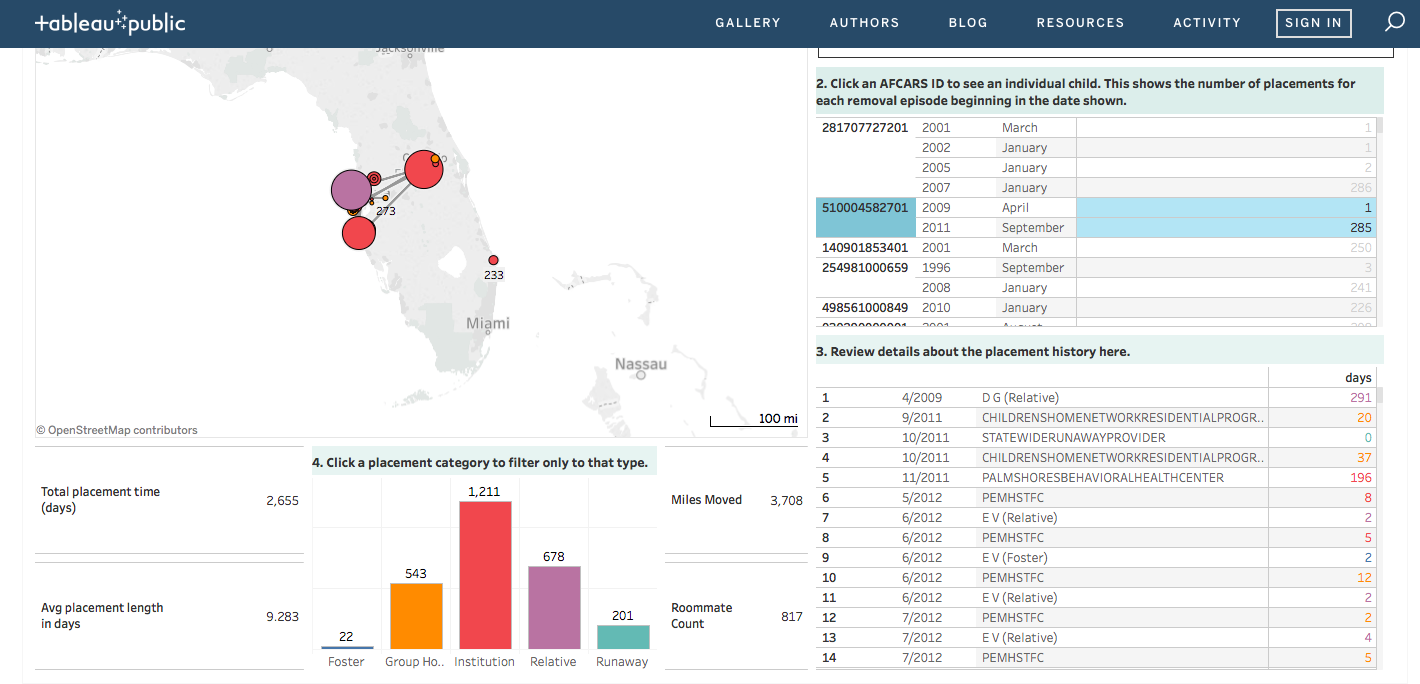
Task: Filter by the purple Relative bar
Action: (554, 608)
